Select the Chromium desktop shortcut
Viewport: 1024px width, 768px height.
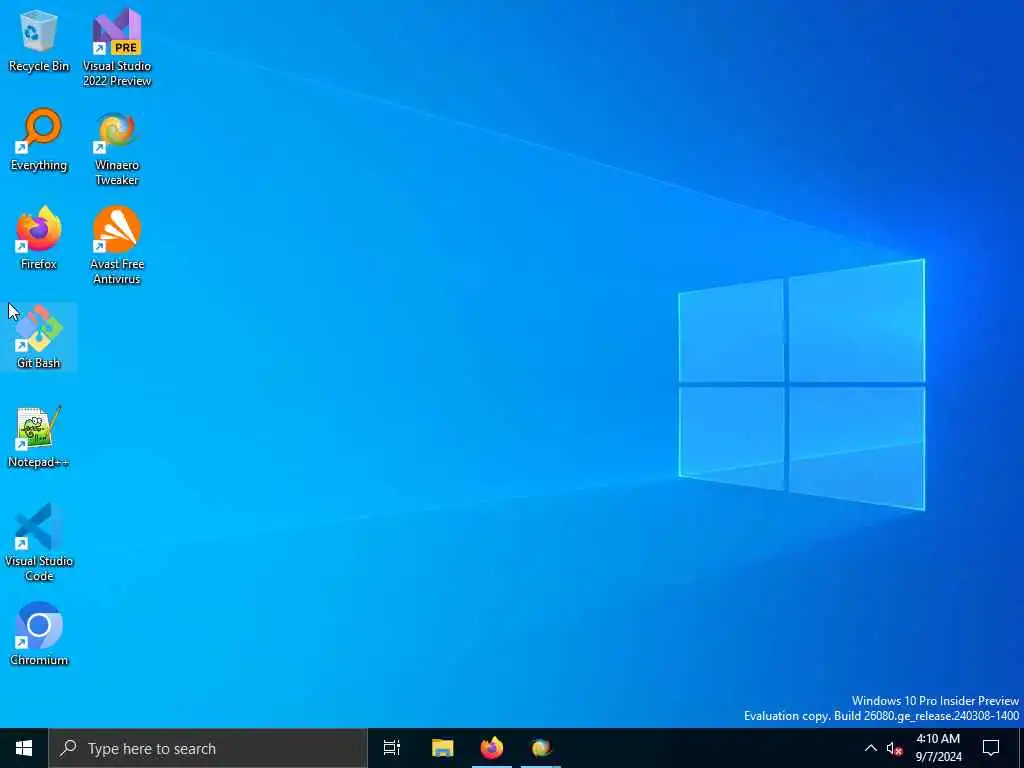click(x=39, y=634)
